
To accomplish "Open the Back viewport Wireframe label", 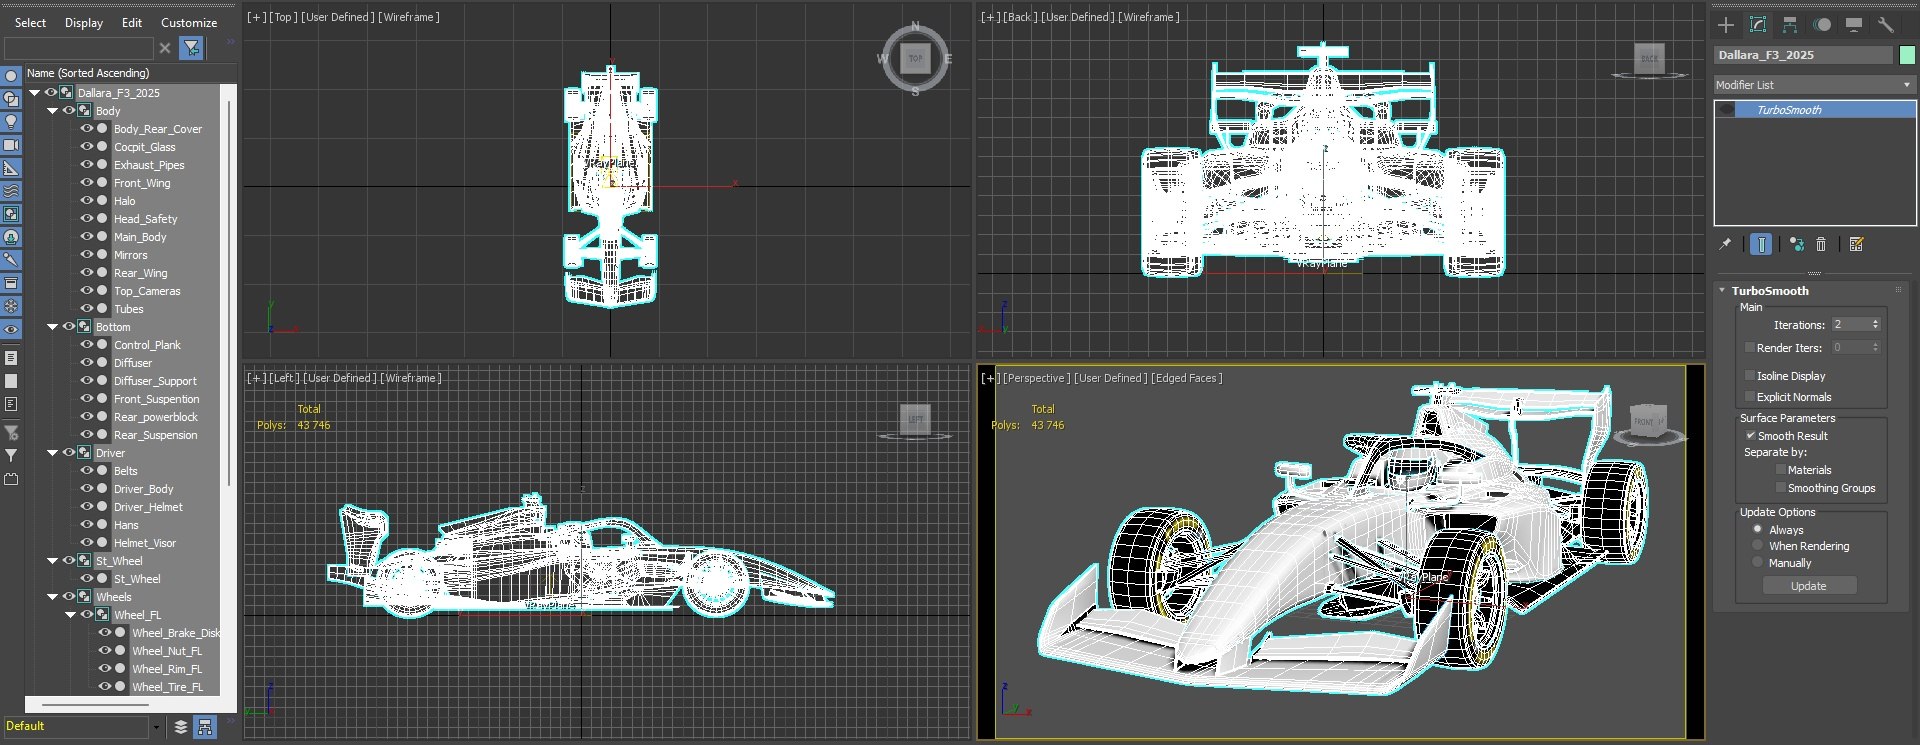I will tap(1149, 17).
